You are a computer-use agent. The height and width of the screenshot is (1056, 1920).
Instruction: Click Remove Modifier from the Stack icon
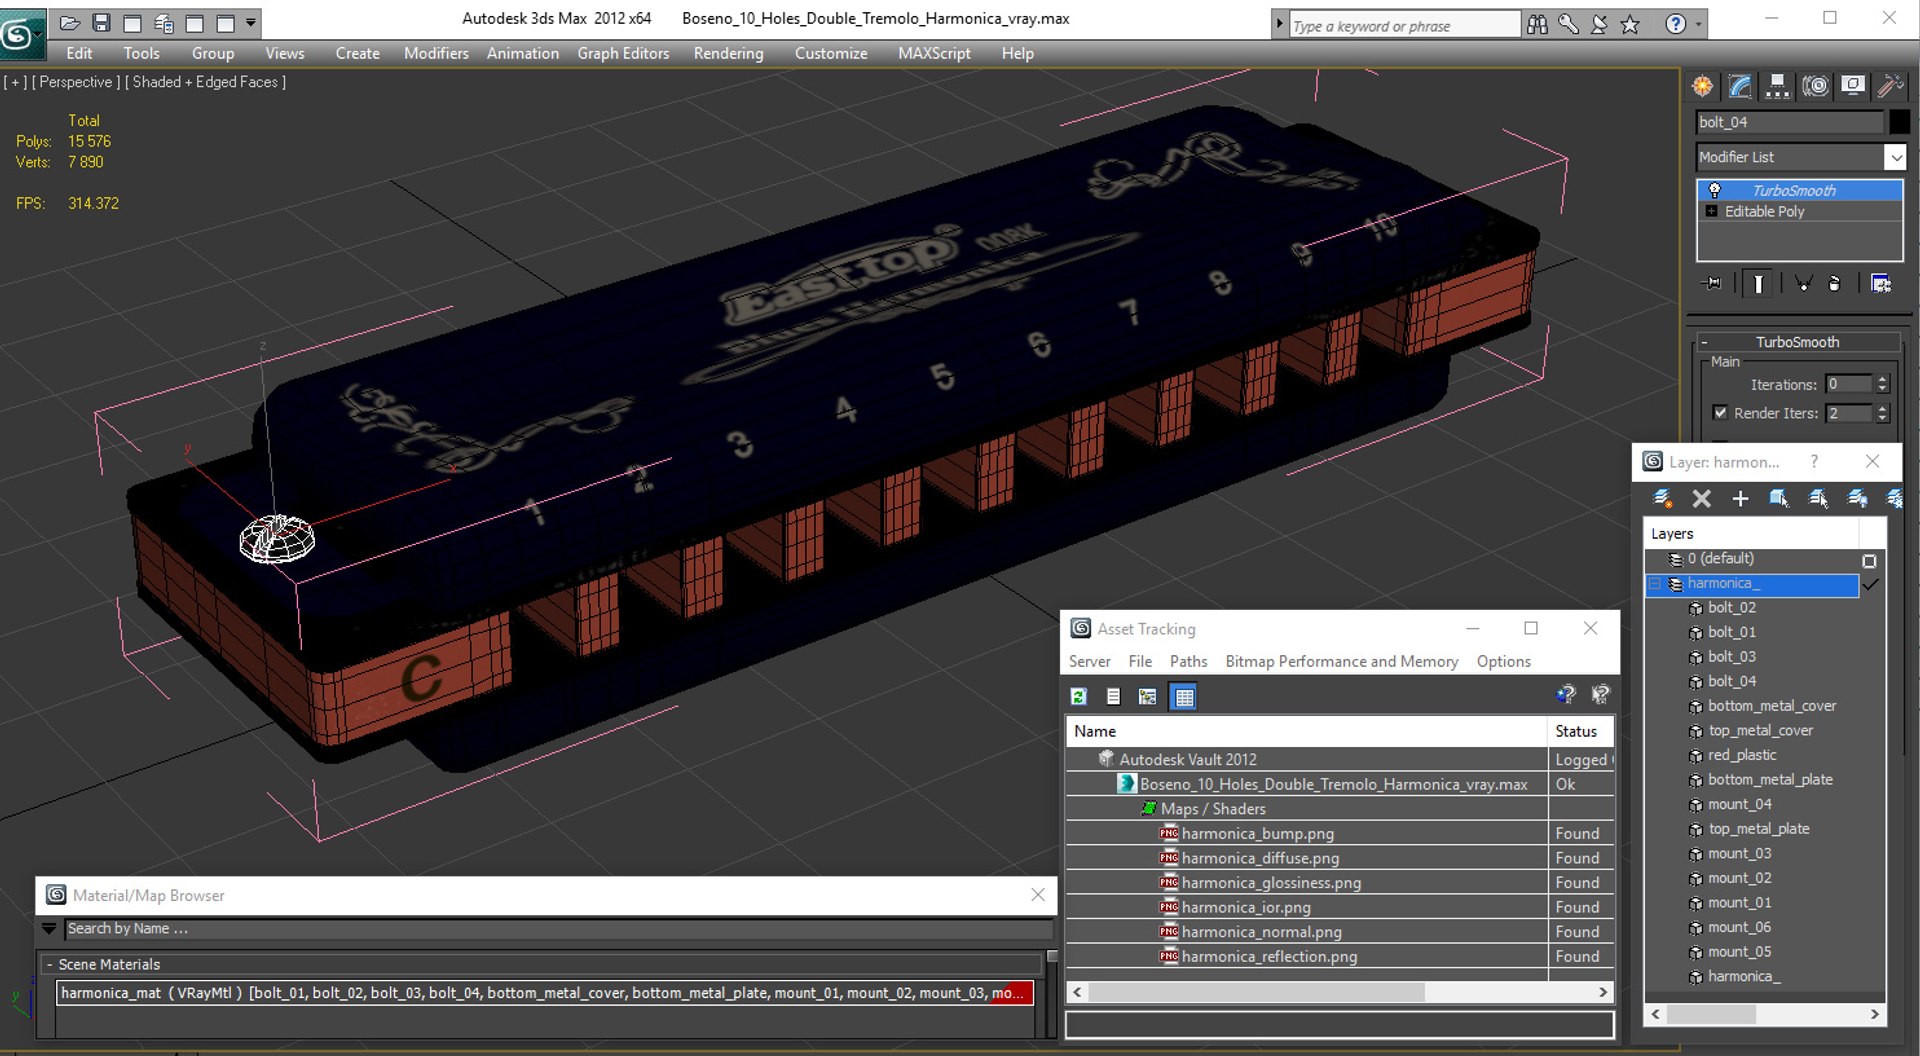(x=1834, y=284)
